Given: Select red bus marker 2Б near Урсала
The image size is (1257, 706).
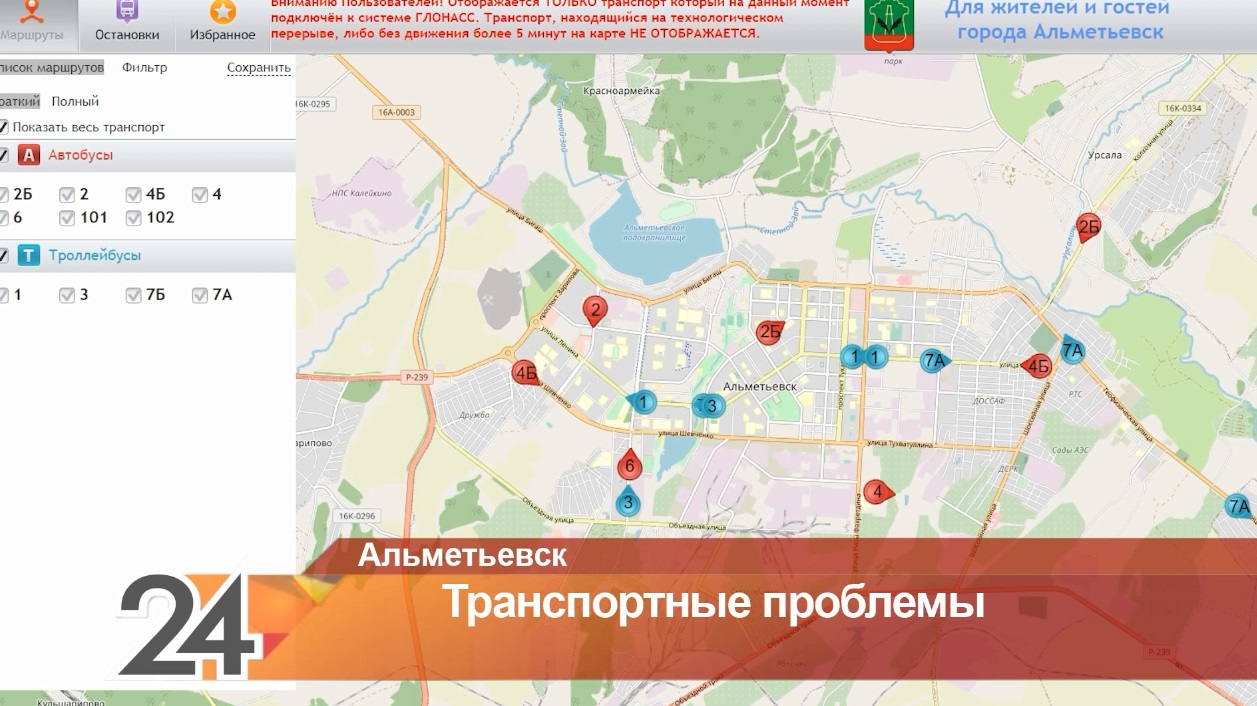Looking at the screenshot, I should (1088, 228).
